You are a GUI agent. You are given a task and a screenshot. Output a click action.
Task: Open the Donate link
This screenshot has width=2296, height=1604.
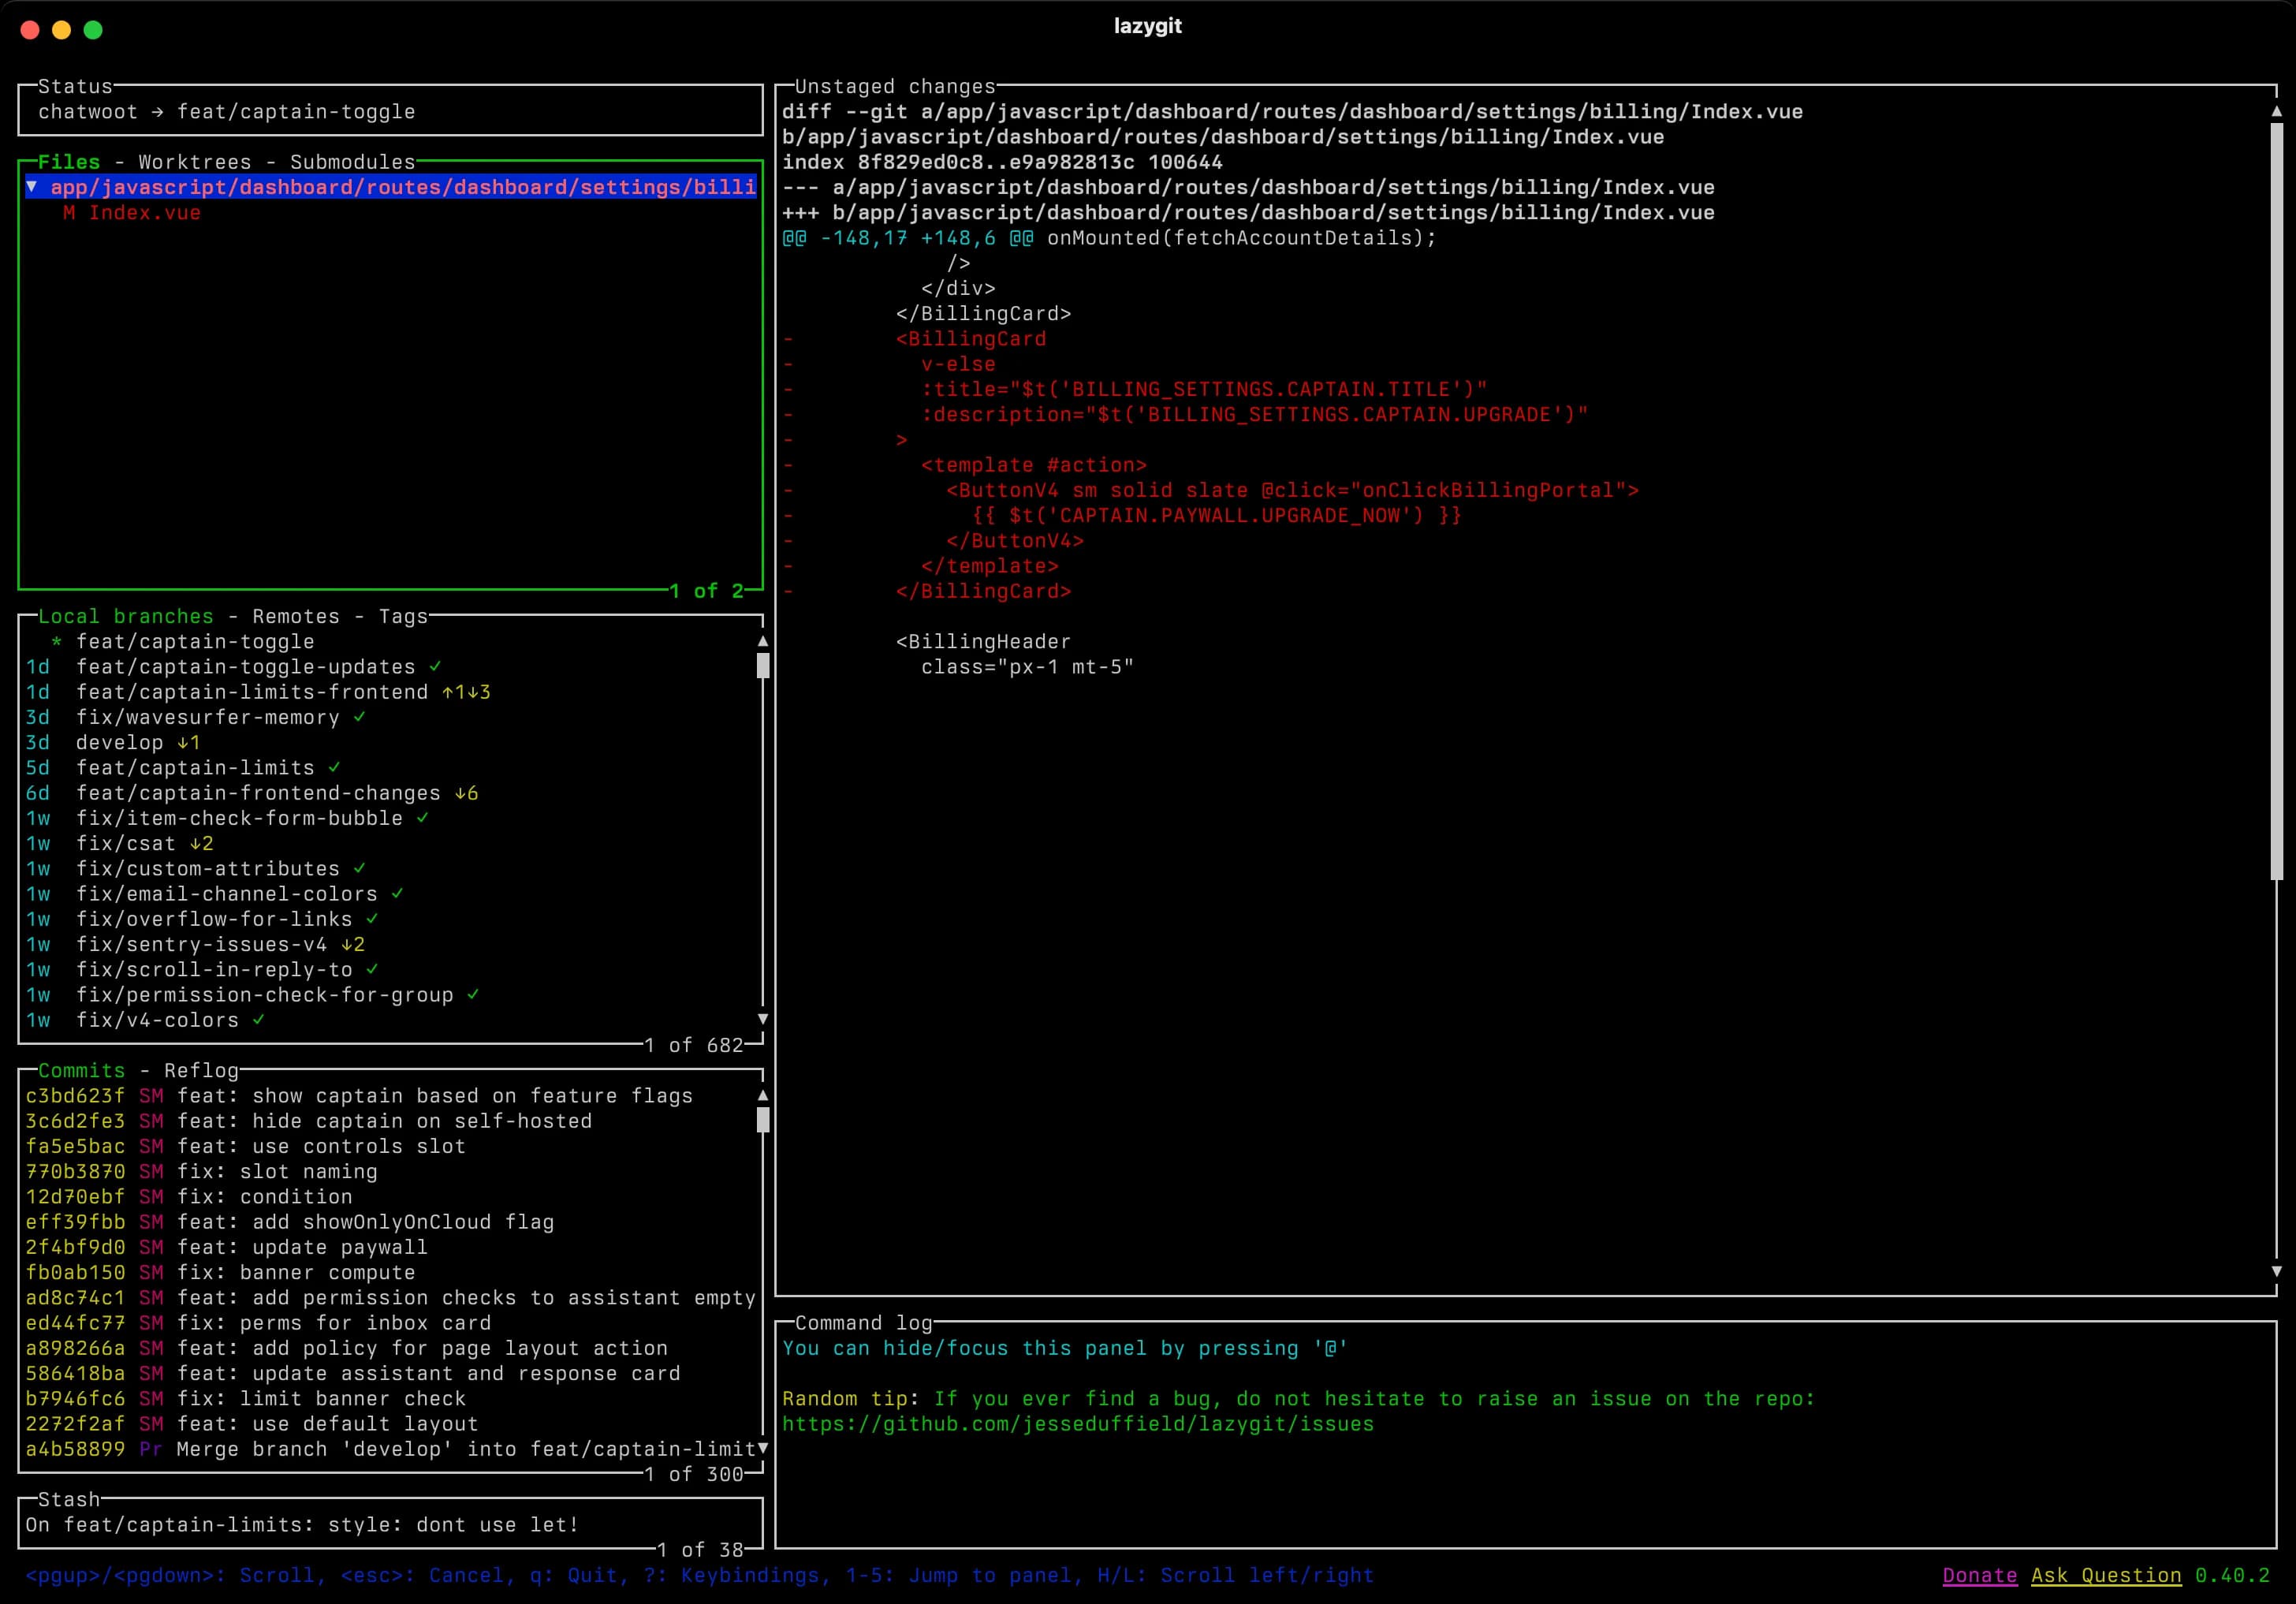(1980, 1575)
